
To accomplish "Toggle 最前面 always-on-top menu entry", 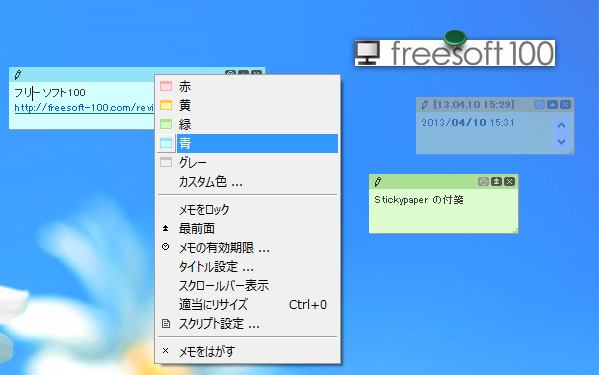I will 248,228.
